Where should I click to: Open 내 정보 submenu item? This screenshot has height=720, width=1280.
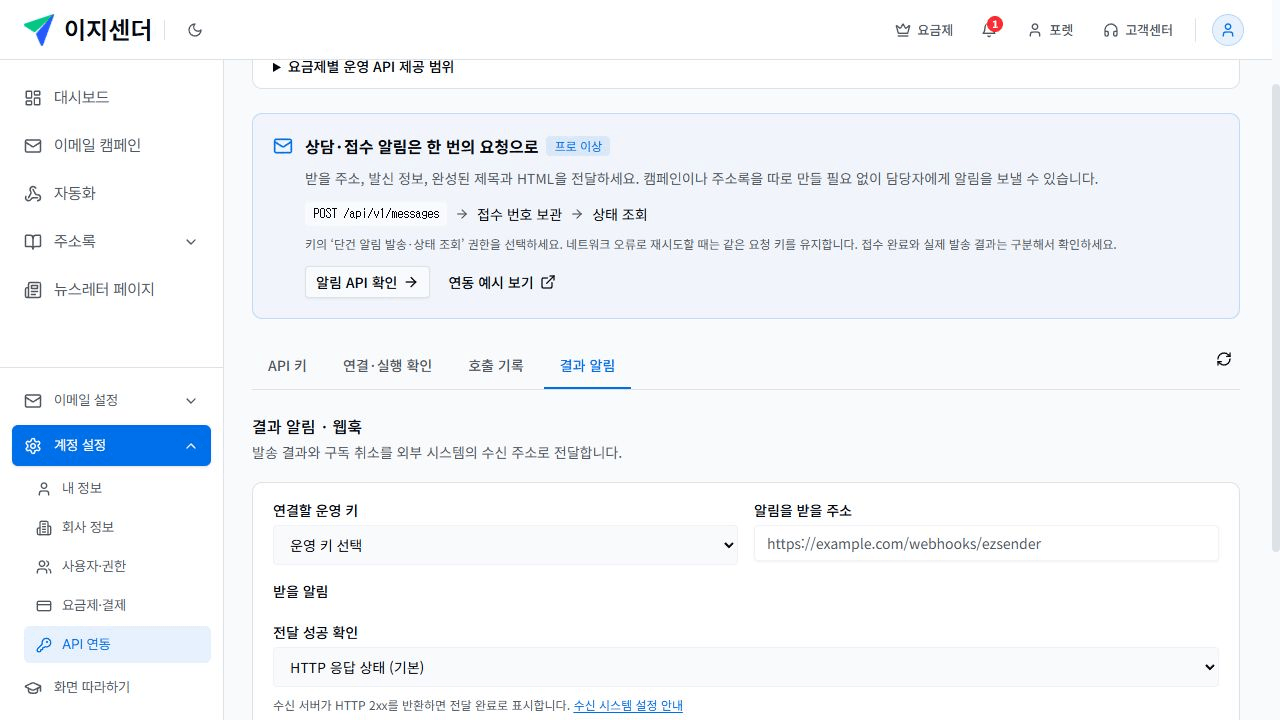[x=117, y=488]
